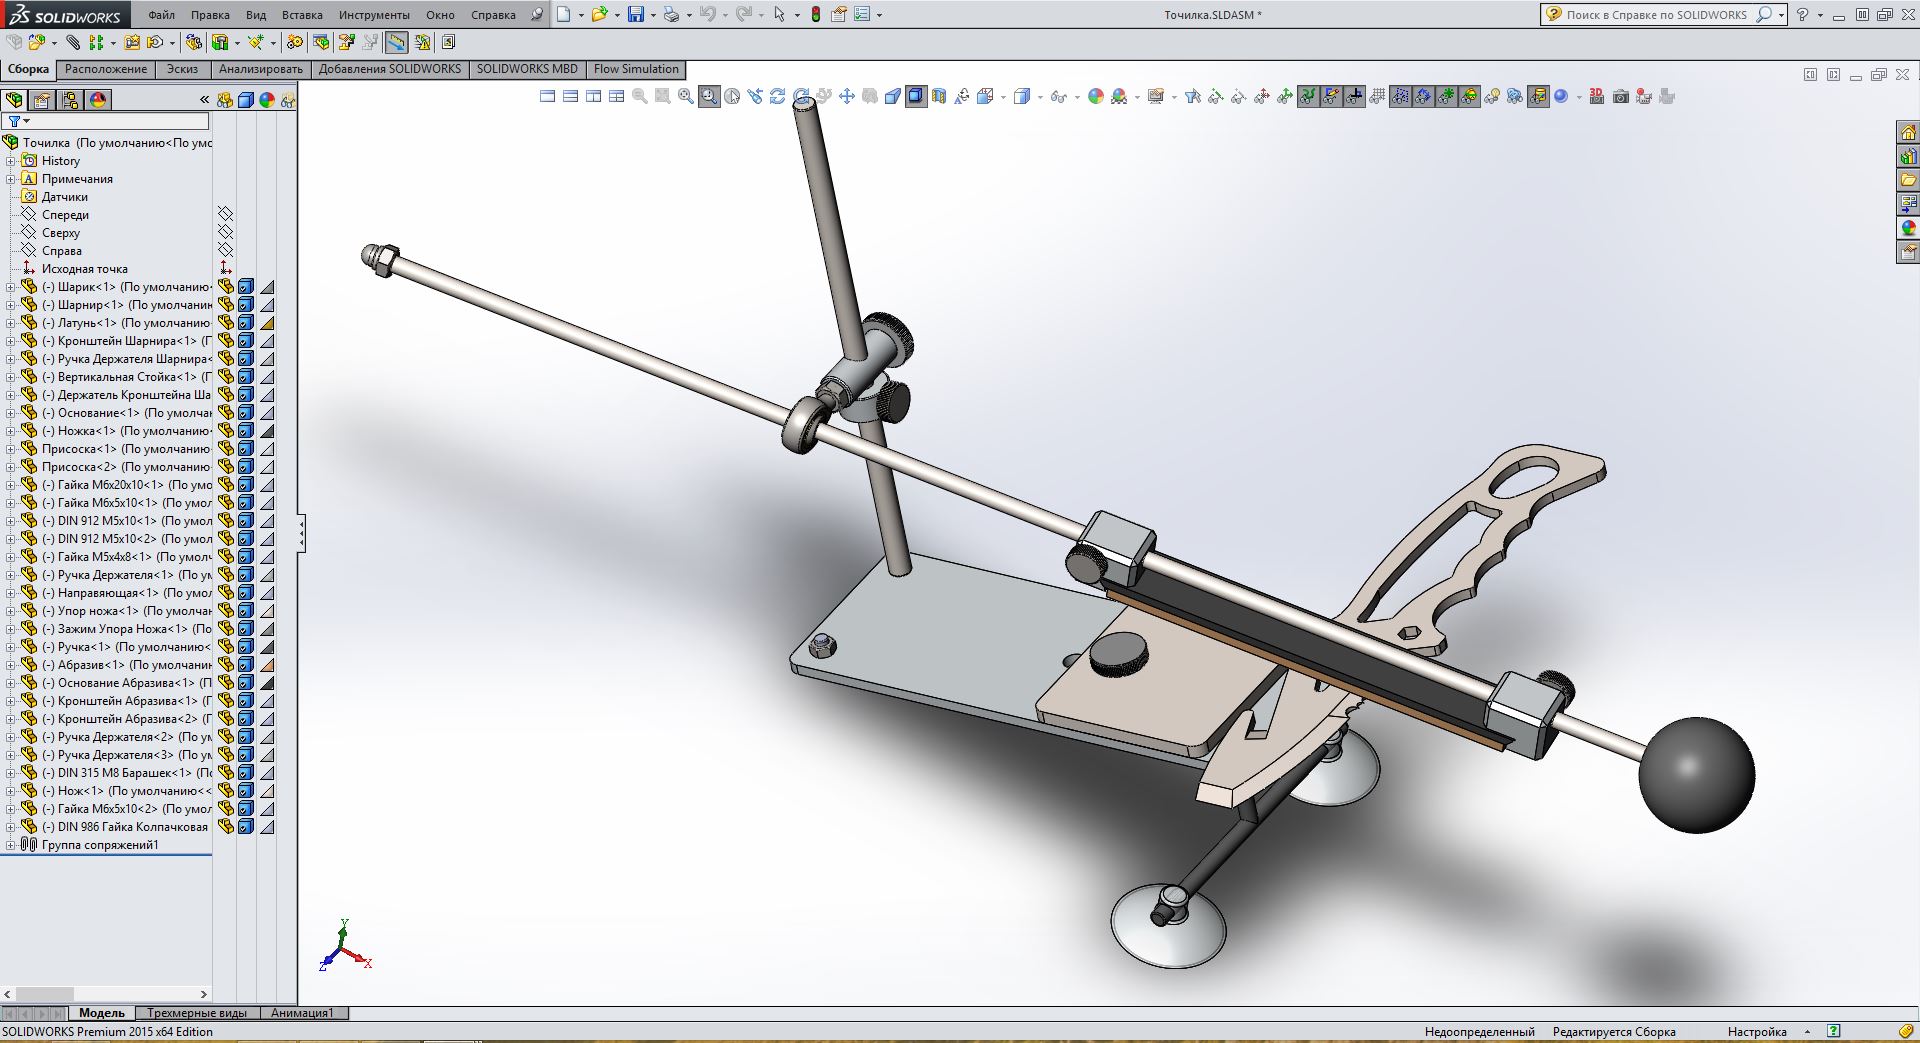Expand the History node in the tree
The image size is (1920, 1043).
(x=11, y=161)
